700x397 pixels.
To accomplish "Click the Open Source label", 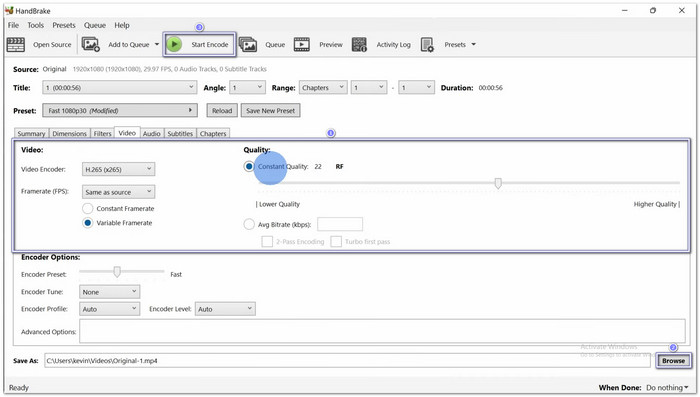I will coord(52,45).
